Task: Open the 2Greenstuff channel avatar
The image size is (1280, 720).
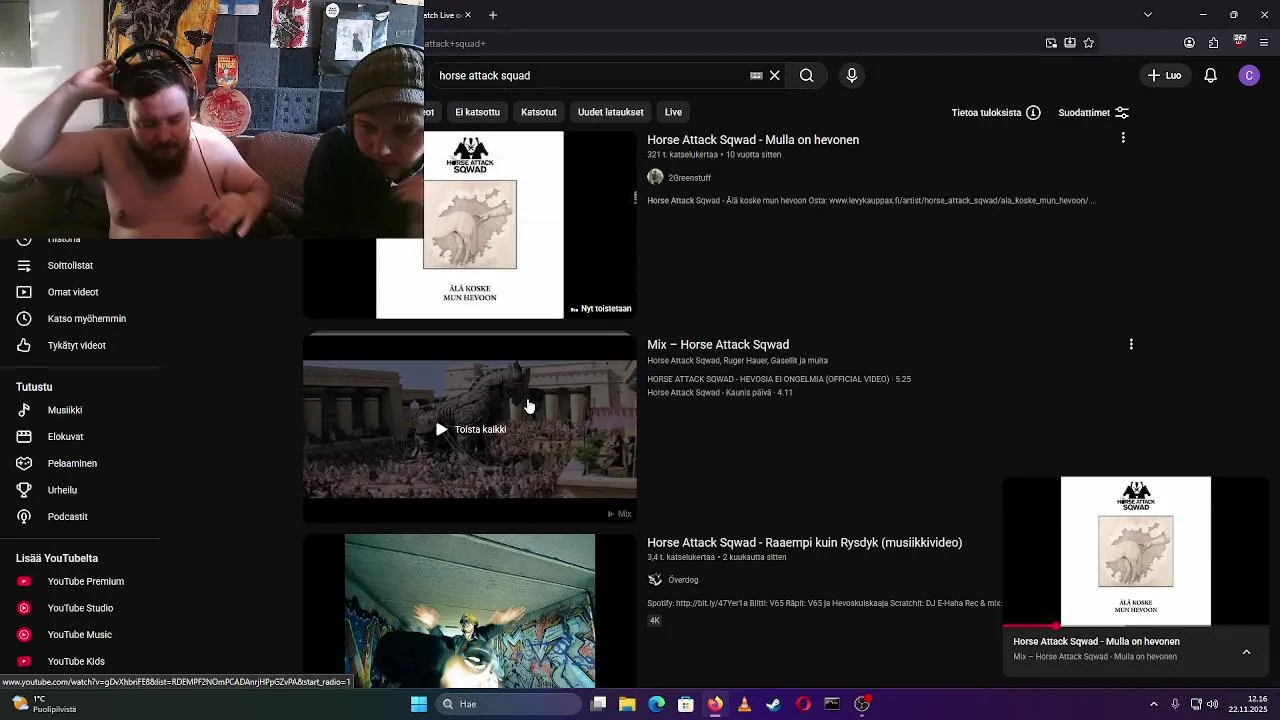Action: (x=655, y=177)
